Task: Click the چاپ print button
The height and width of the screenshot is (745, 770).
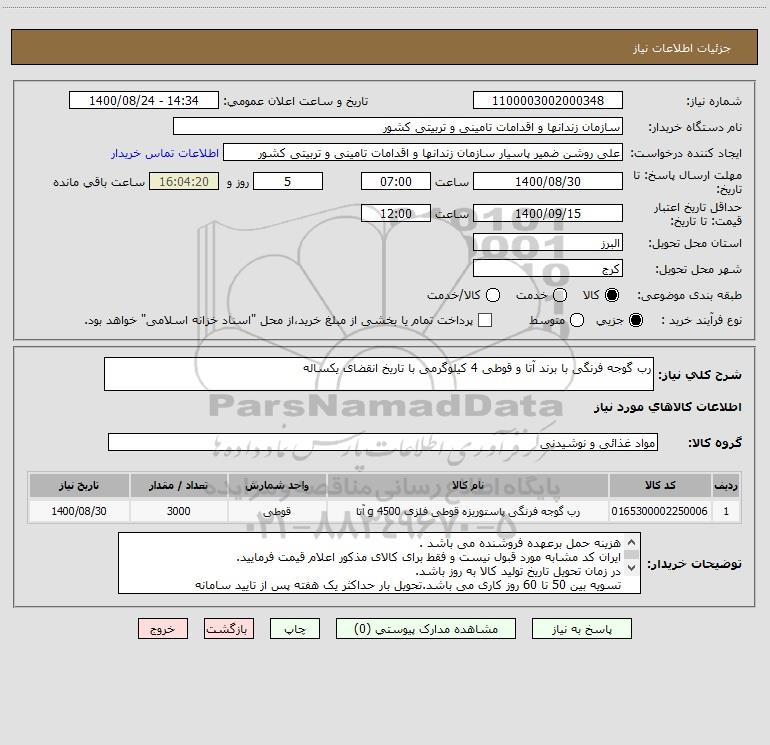Action: [295, 629]
